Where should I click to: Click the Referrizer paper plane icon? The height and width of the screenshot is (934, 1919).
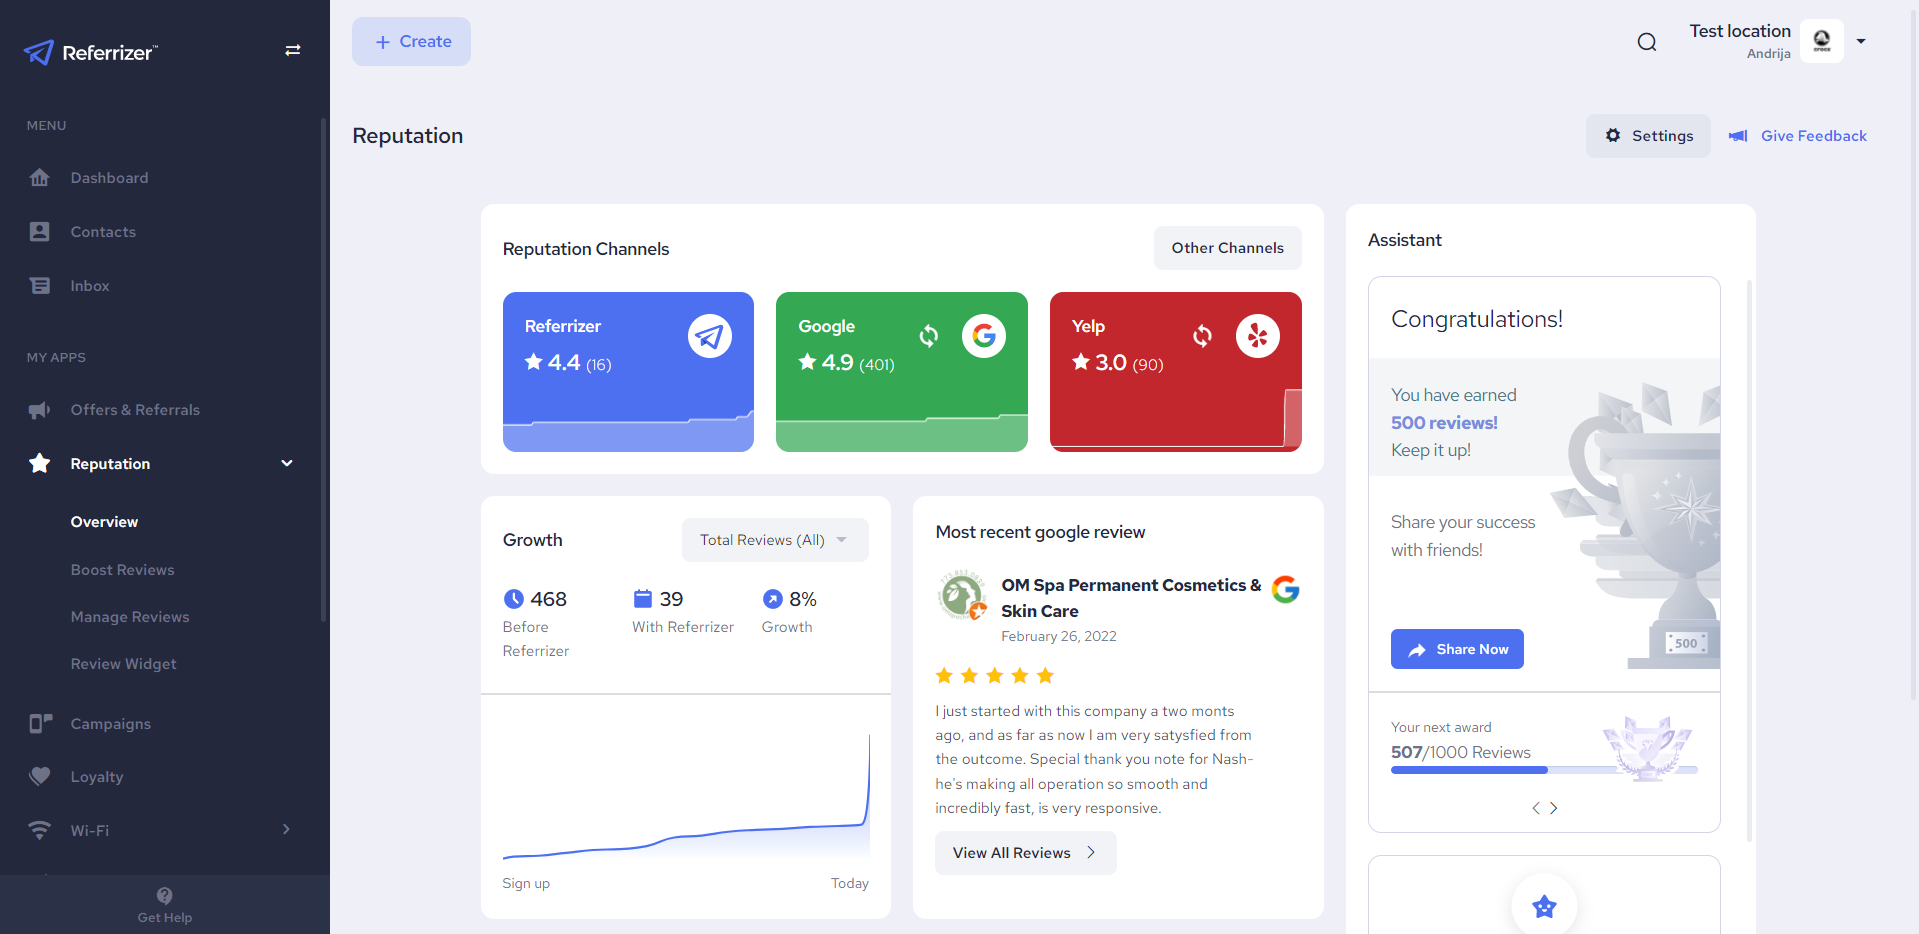[x=710, y=336]
